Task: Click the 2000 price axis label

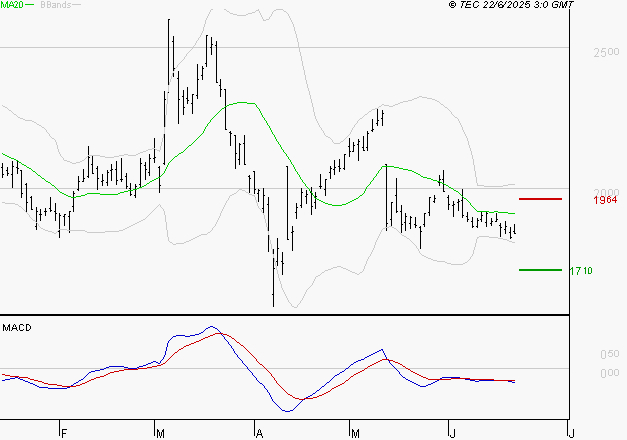Action: tap(606, 192)
